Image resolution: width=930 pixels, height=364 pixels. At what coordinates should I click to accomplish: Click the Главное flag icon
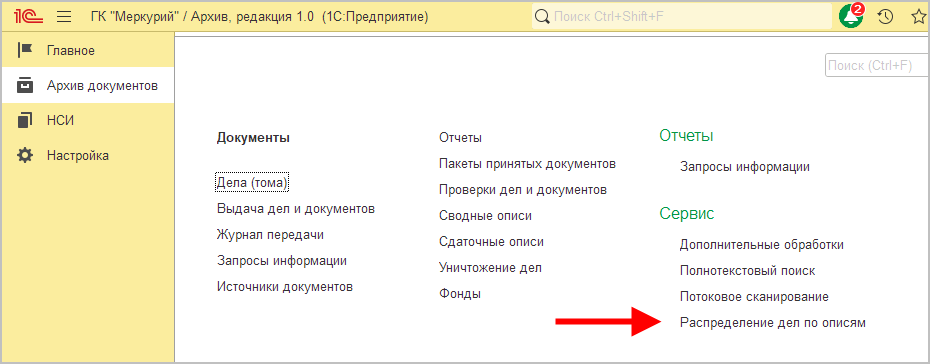pos(25,51)
